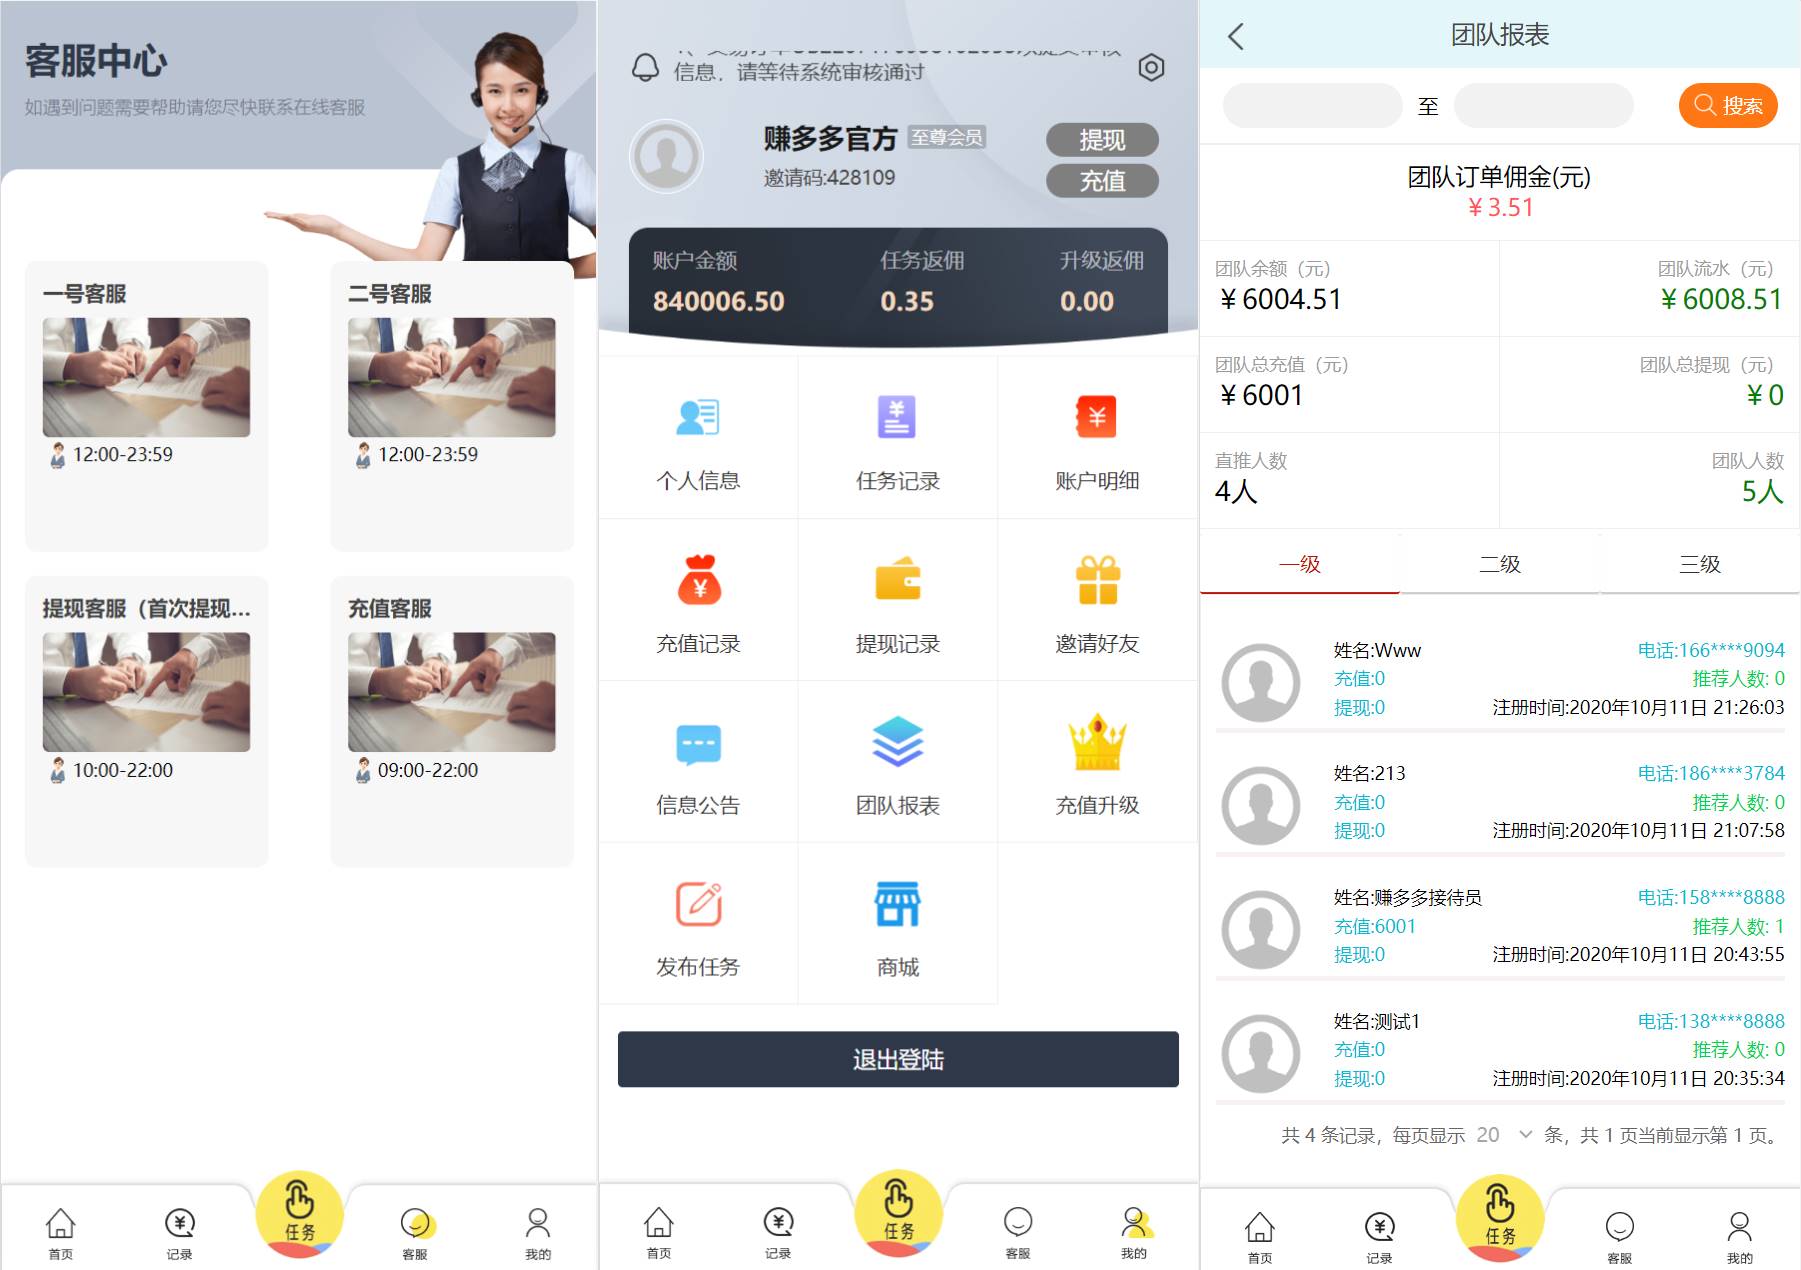The image size is (1801, 1270).
Task: Open the 充值记录 money bag icon
Action: tap(699, 580)
